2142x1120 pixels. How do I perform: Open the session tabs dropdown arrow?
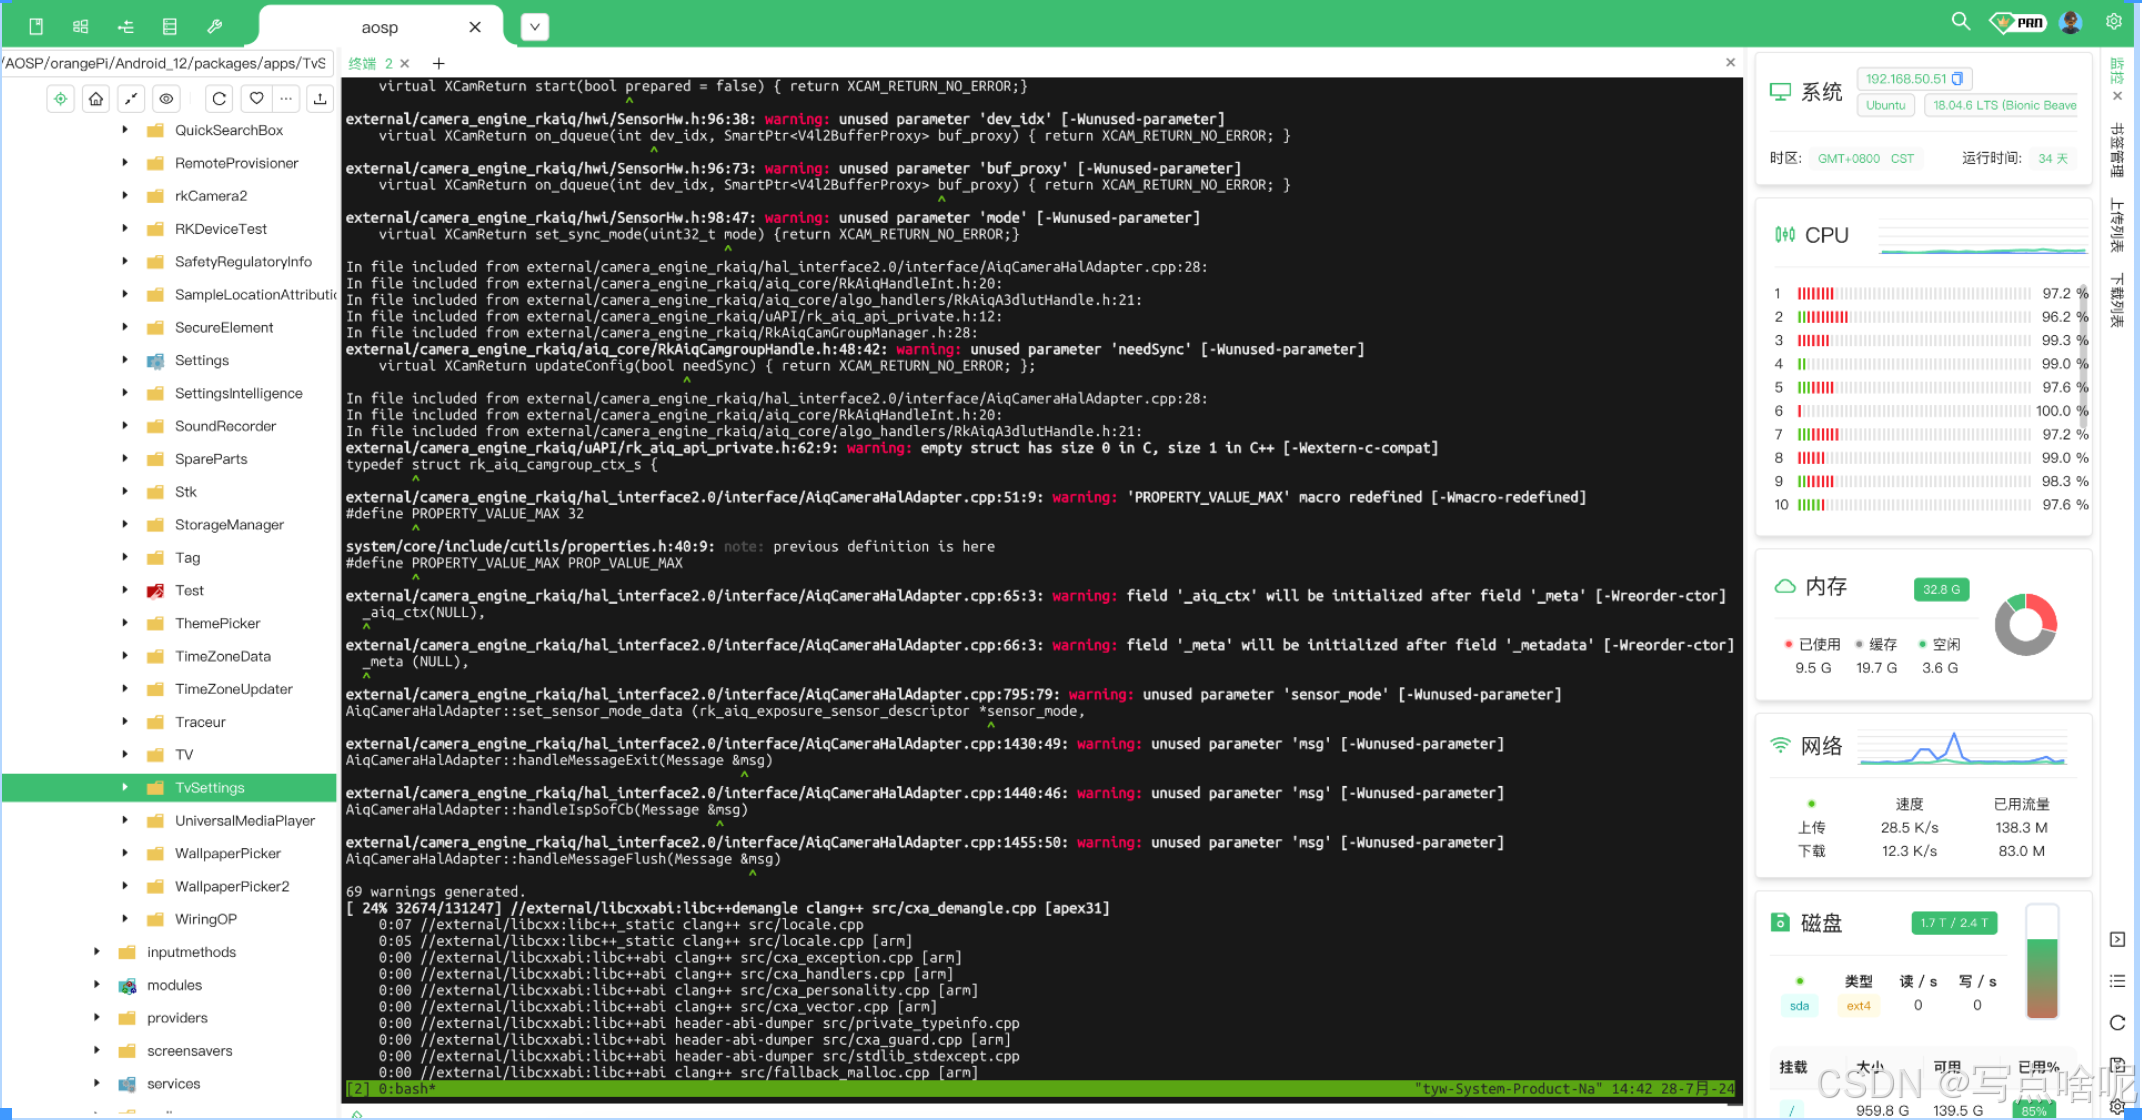pos(535,27)
